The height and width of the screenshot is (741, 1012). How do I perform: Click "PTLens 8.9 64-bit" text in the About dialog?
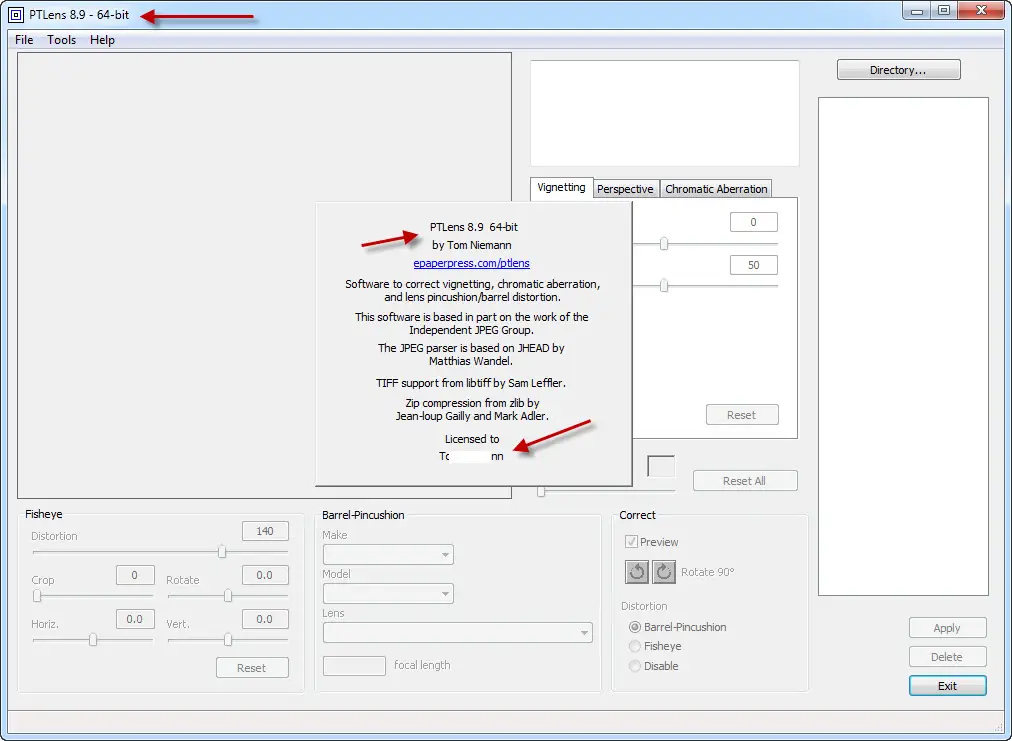[474, 227]
